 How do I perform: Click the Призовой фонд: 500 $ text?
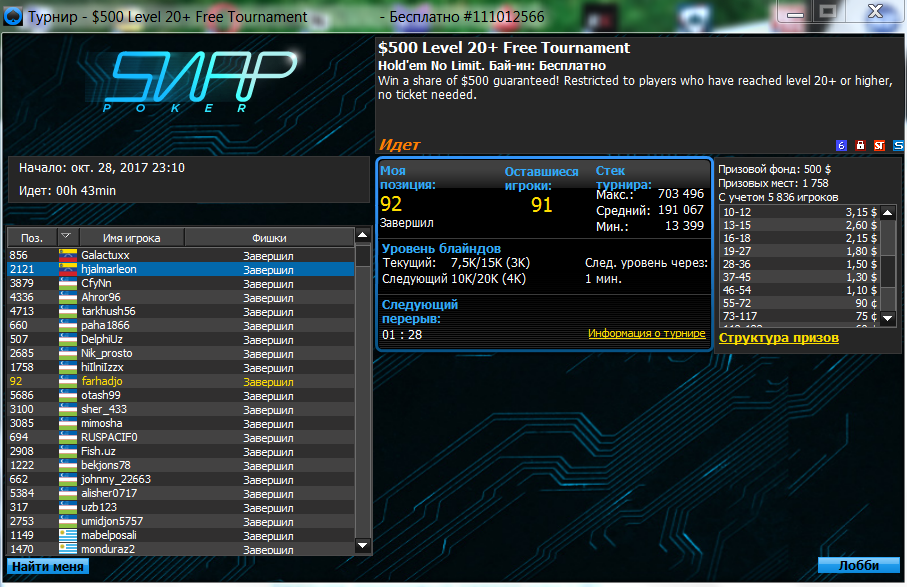[775, 169]
